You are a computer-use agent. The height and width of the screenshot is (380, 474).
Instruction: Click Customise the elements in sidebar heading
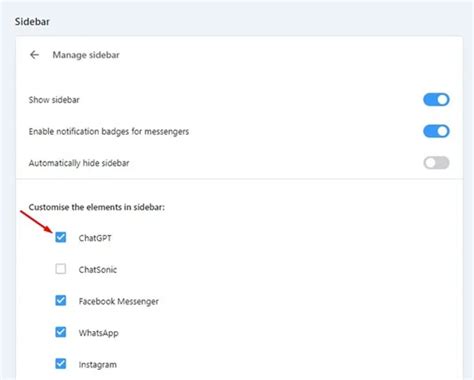coord(97,207)
